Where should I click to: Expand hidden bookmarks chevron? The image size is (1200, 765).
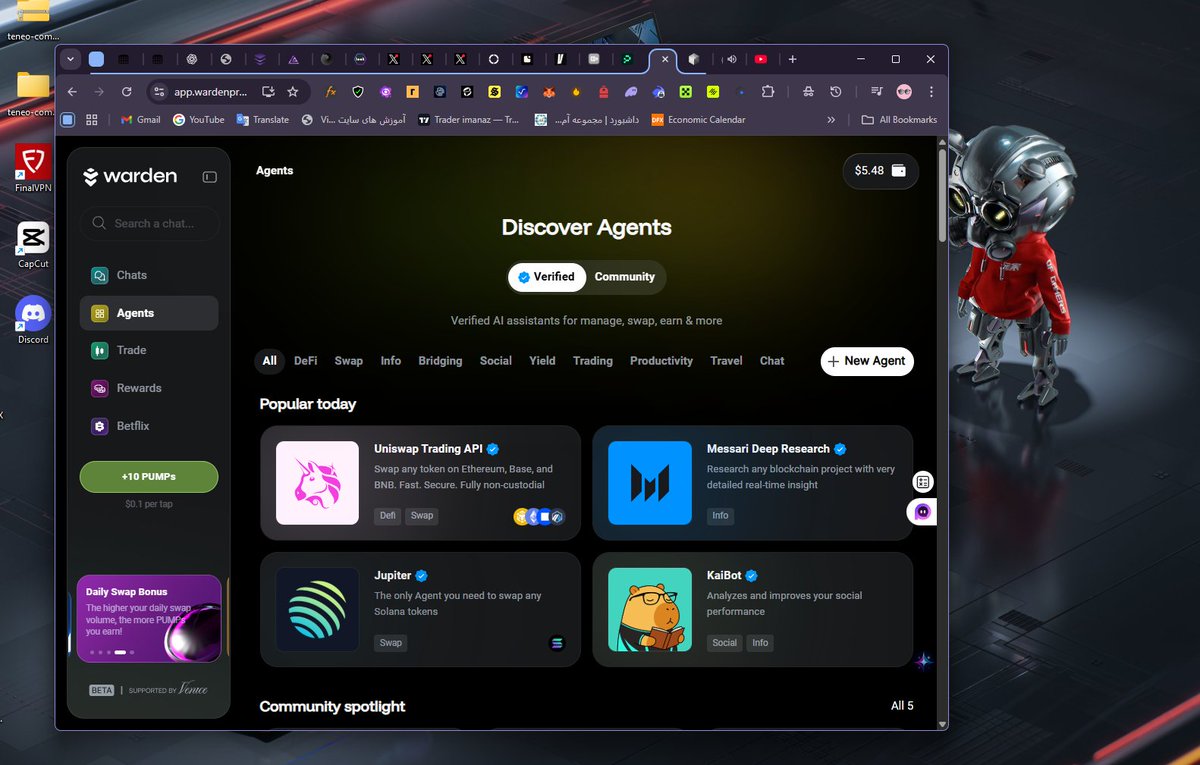pyautogui.click(x=831, y=120)
